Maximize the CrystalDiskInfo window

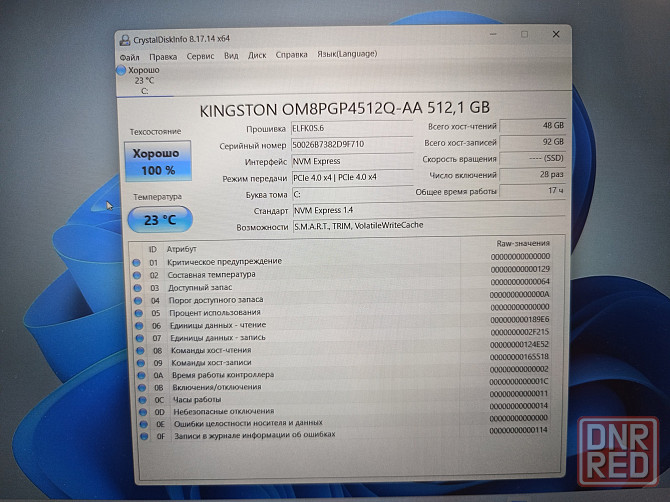coord(524,34)
